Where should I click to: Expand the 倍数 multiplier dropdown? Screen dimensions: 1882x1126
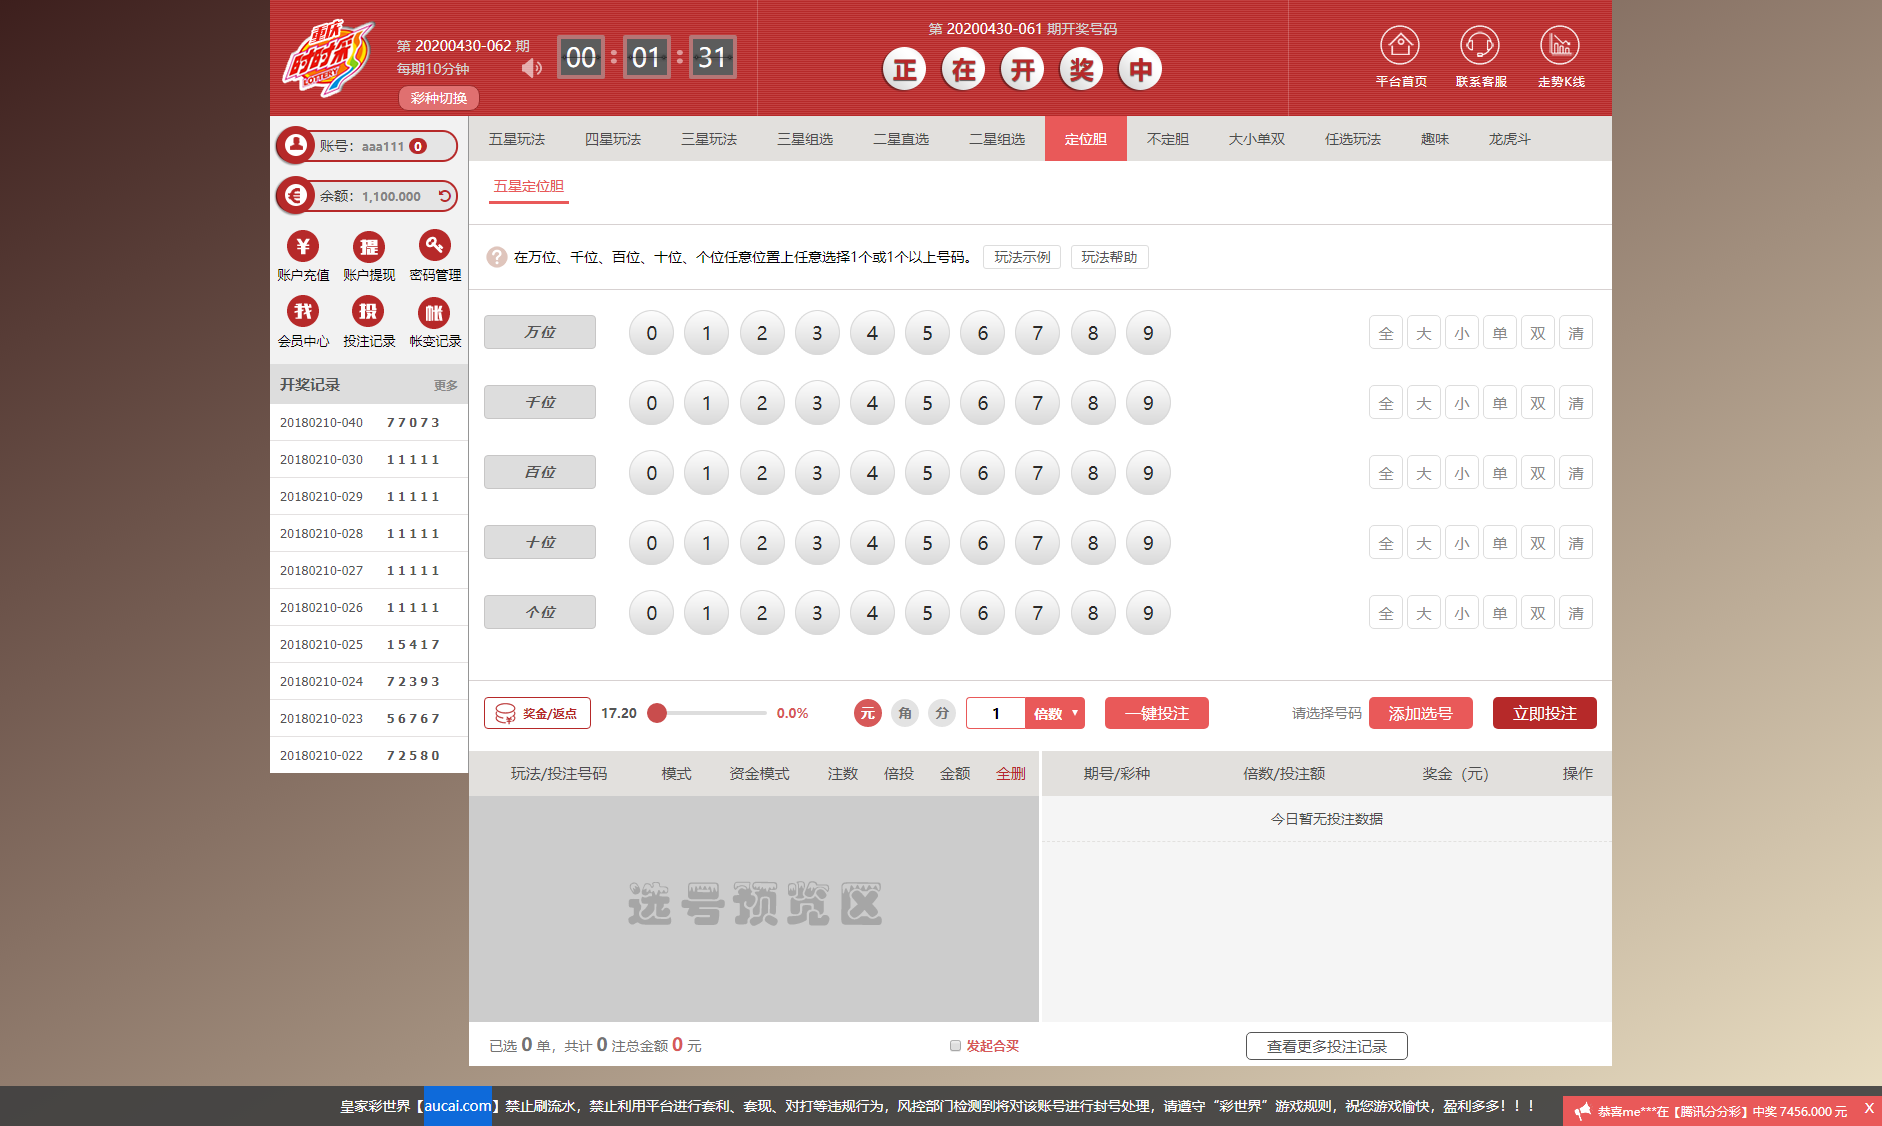coord(1055,713)
